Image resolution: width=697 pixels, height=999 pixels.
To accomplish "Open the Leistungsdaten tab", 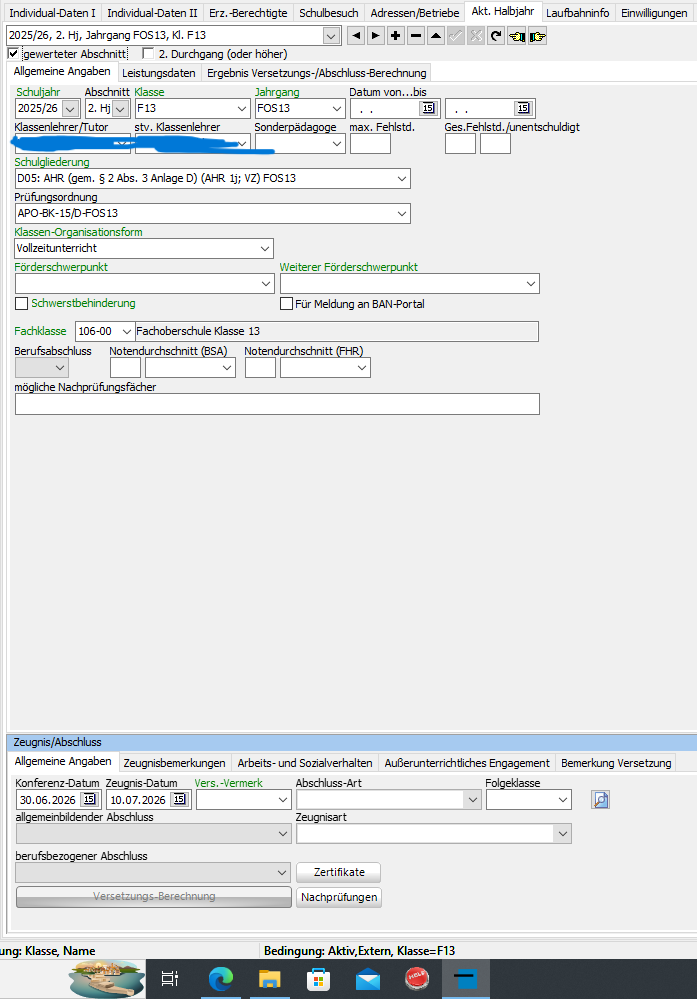I will (x=159, y=73).
